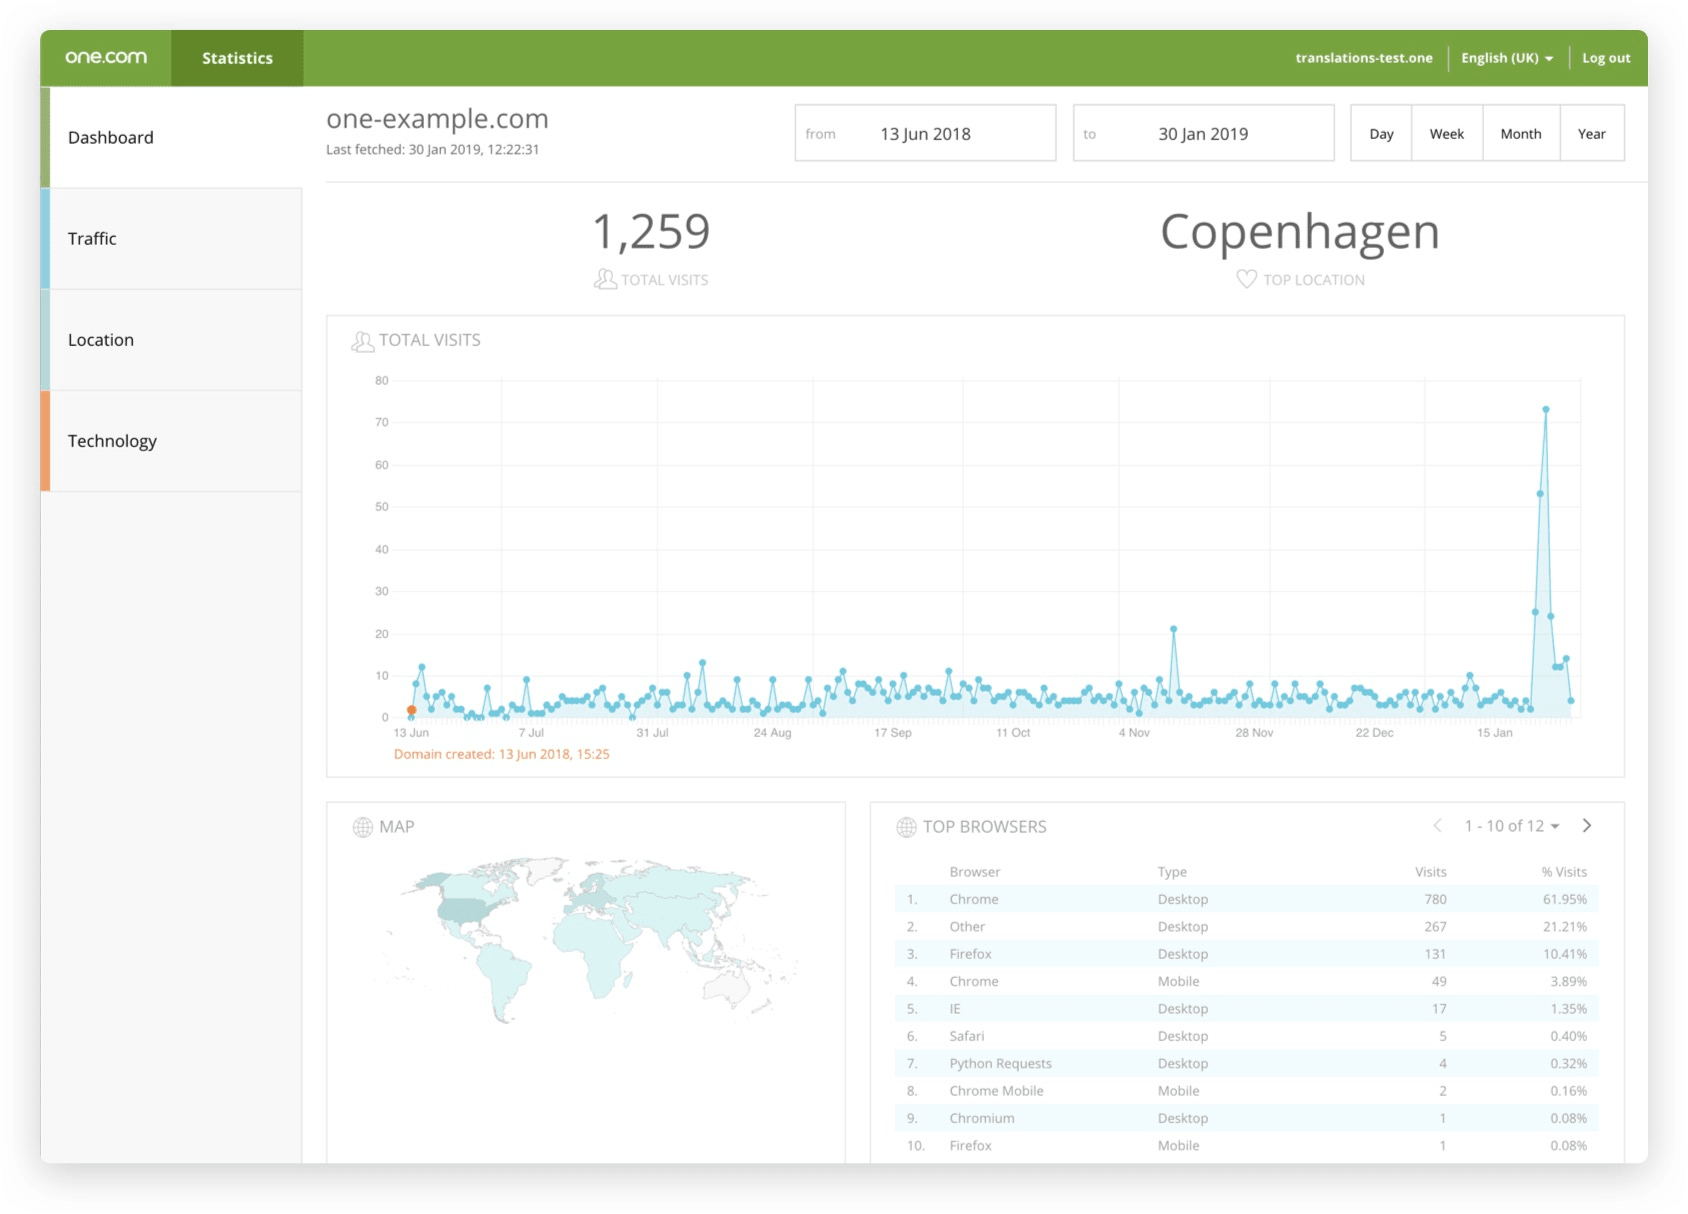Open the Statistics tab
The image size is (1688, 1214).
(237, 58)
